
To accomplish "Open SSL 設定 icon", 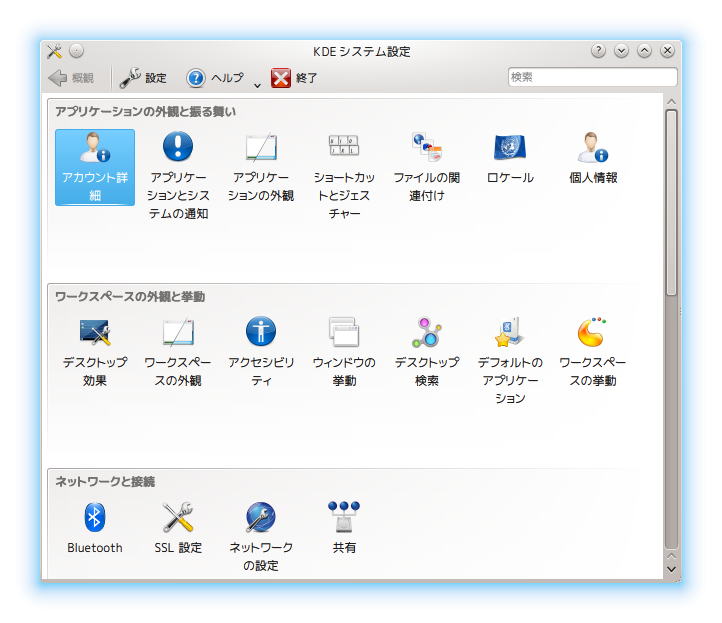I will click(177, 517).
